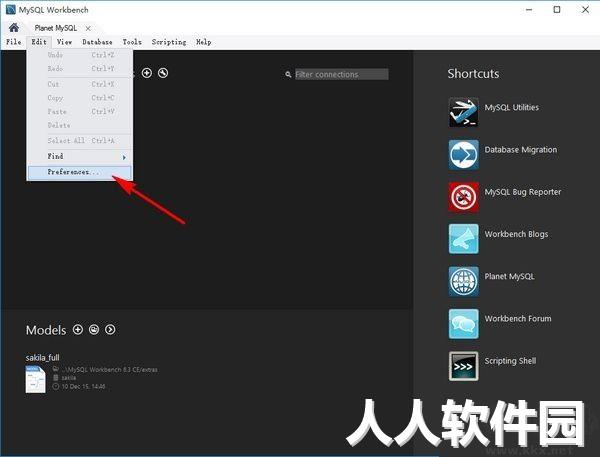The width and height of the screenshot is (600, 457).
Task: Select Paste in the Edit menu
Action: coord(80,111)
